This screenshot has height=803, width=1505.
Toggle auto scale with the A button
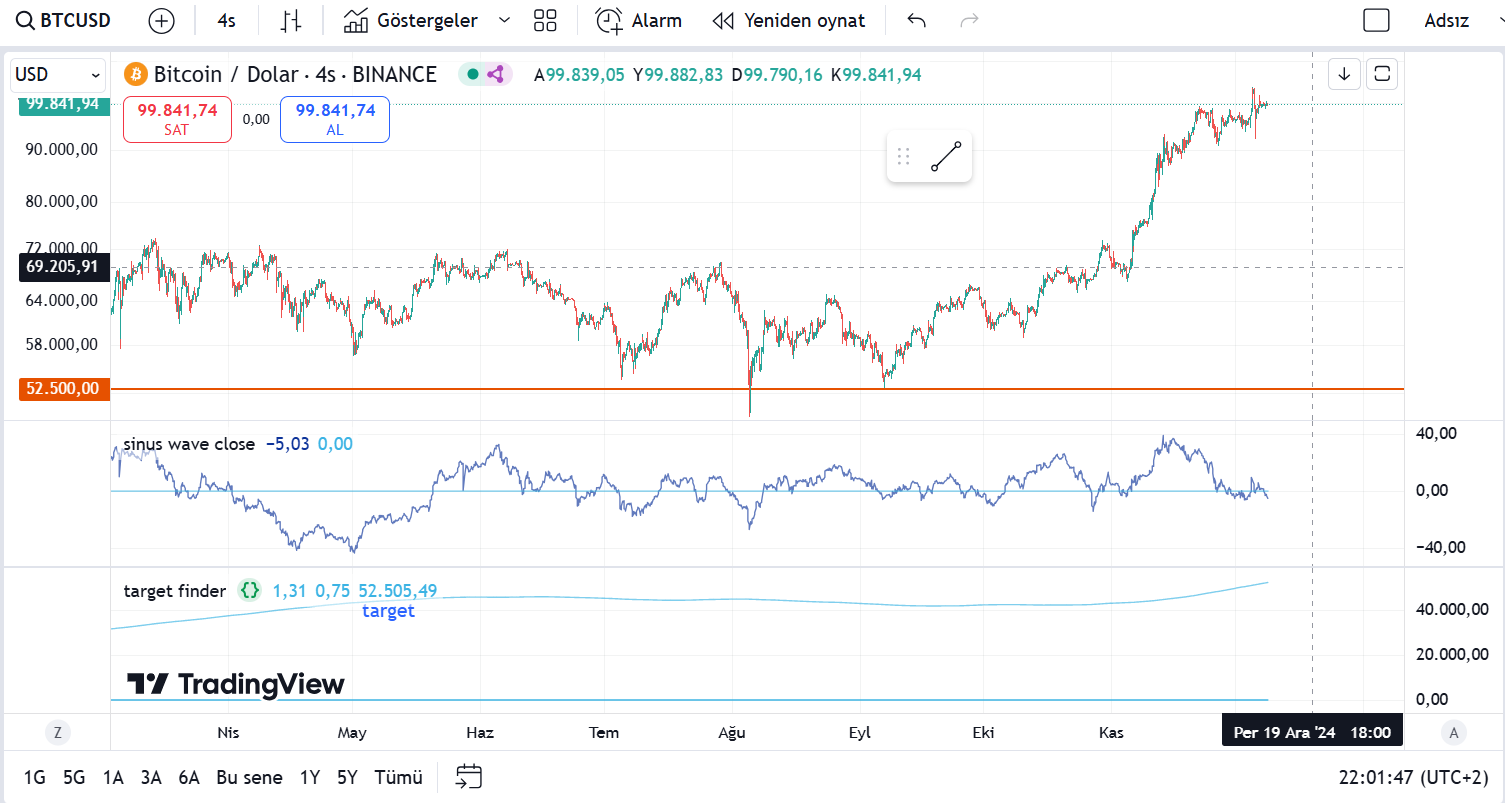tap(1454, 733)
